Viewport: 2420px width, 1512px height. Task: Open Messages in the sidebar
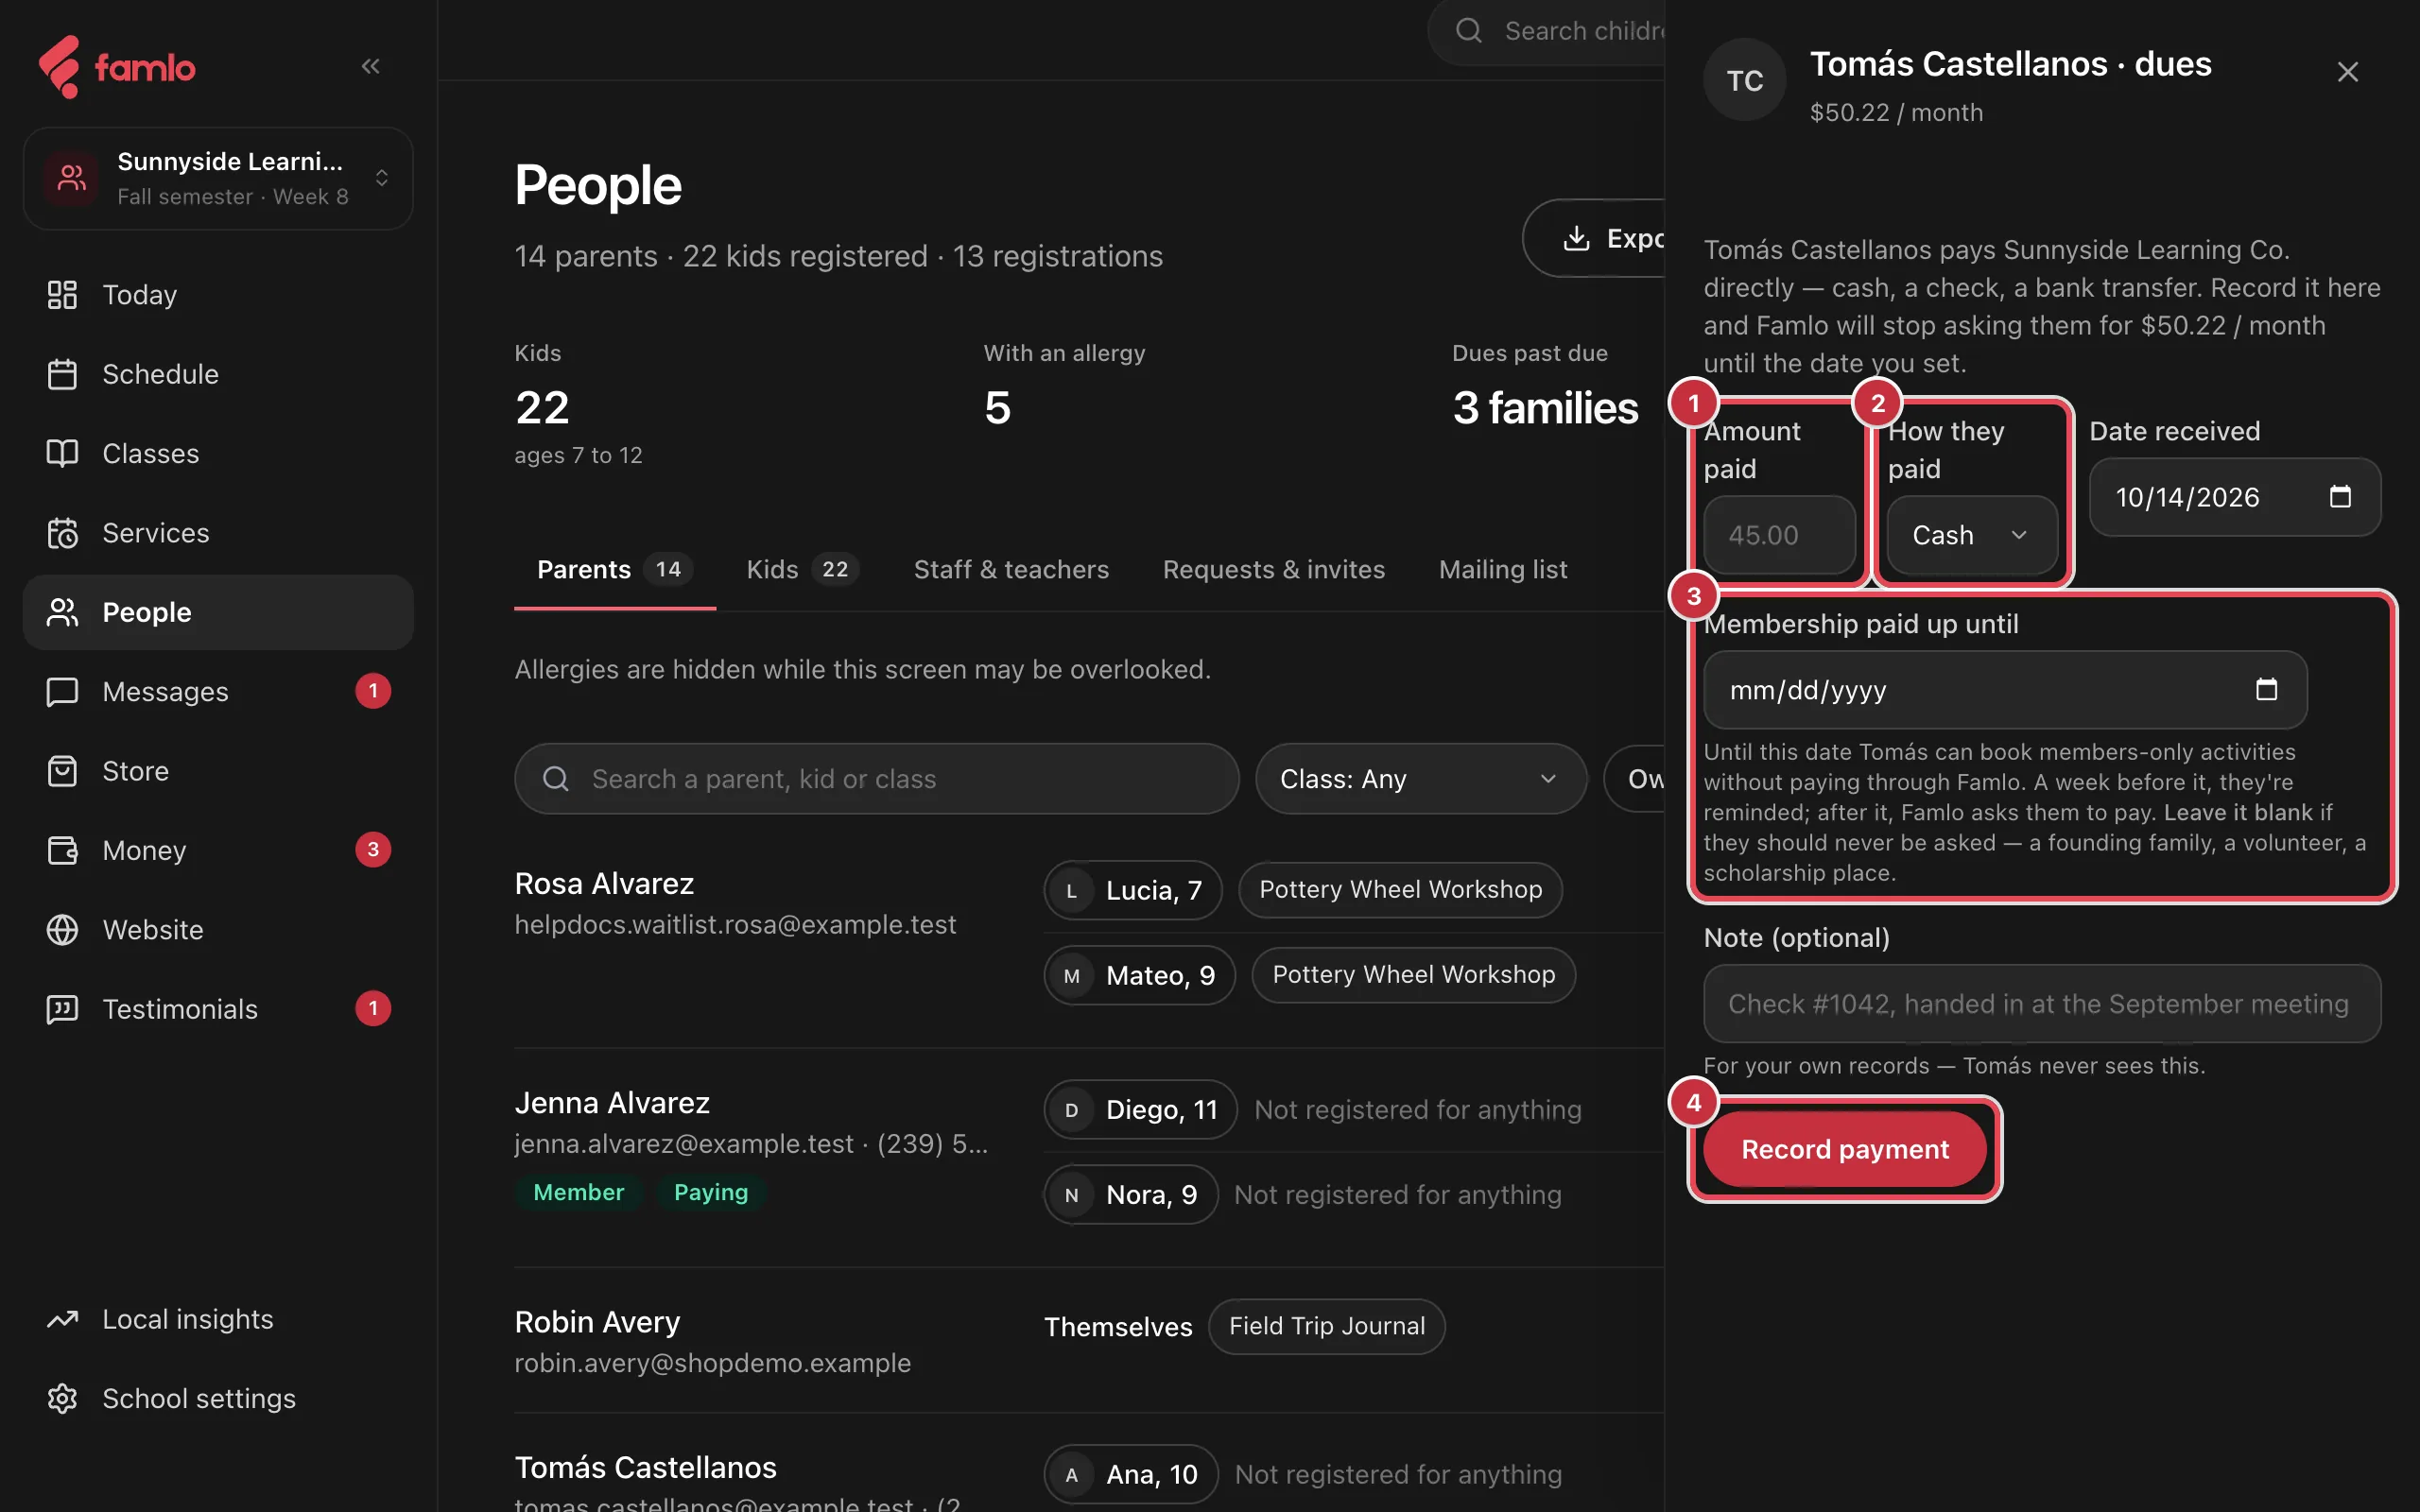[218, 691]
